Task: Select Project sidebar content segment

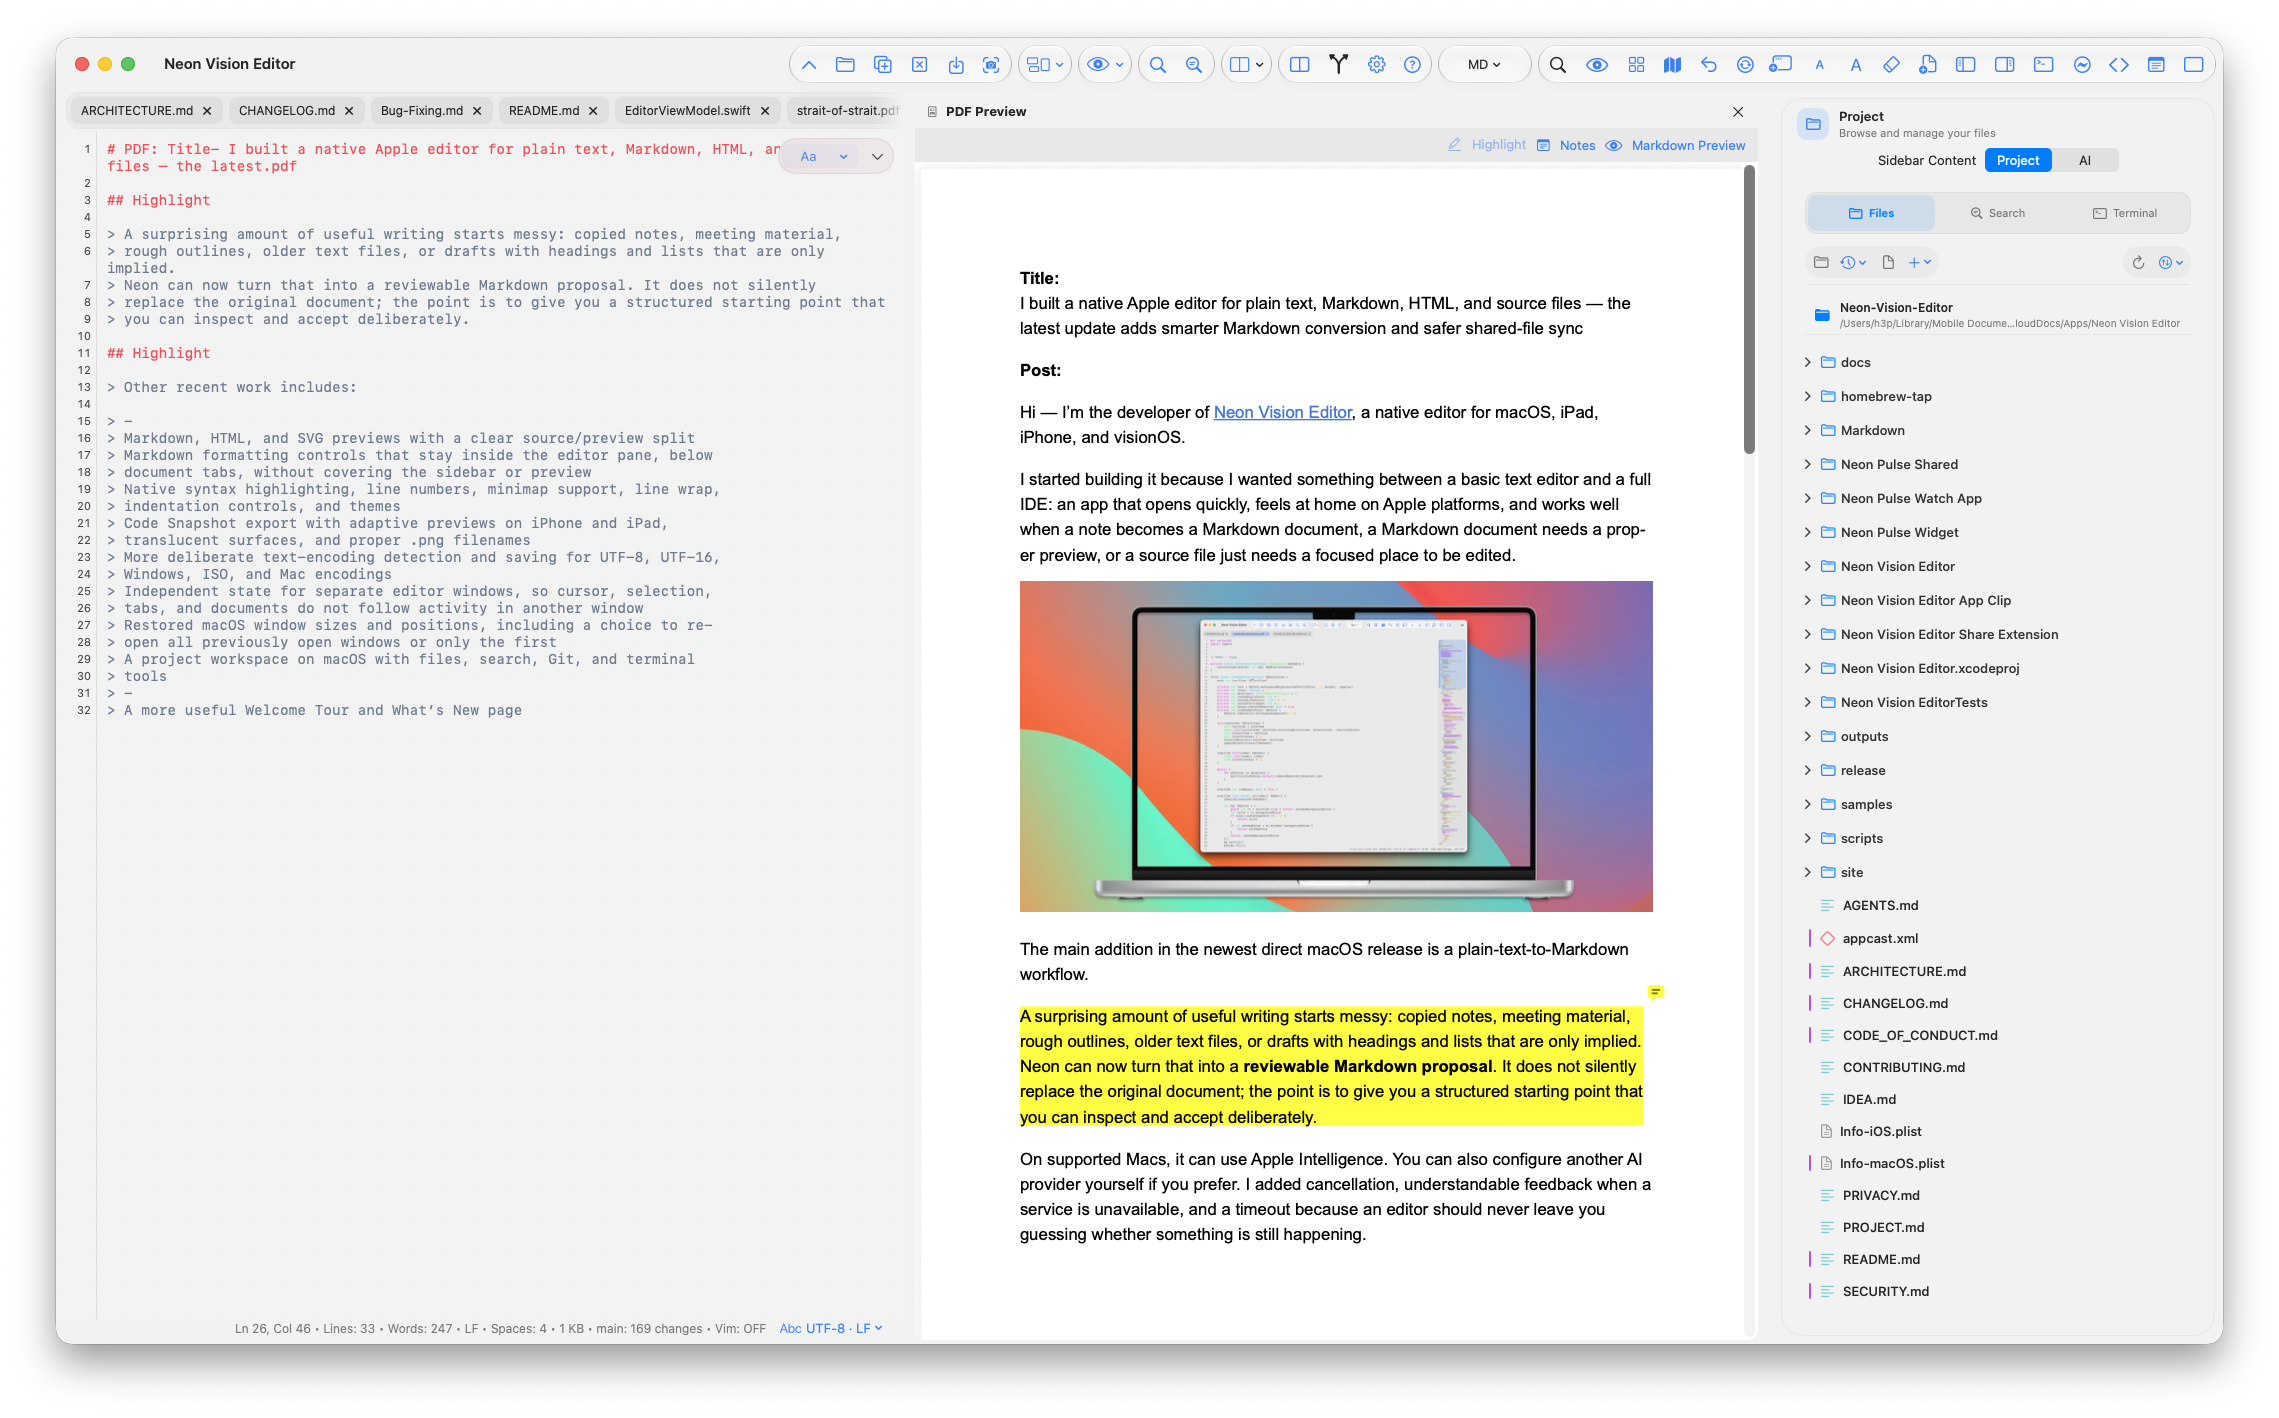Action: pos(2017,161)
